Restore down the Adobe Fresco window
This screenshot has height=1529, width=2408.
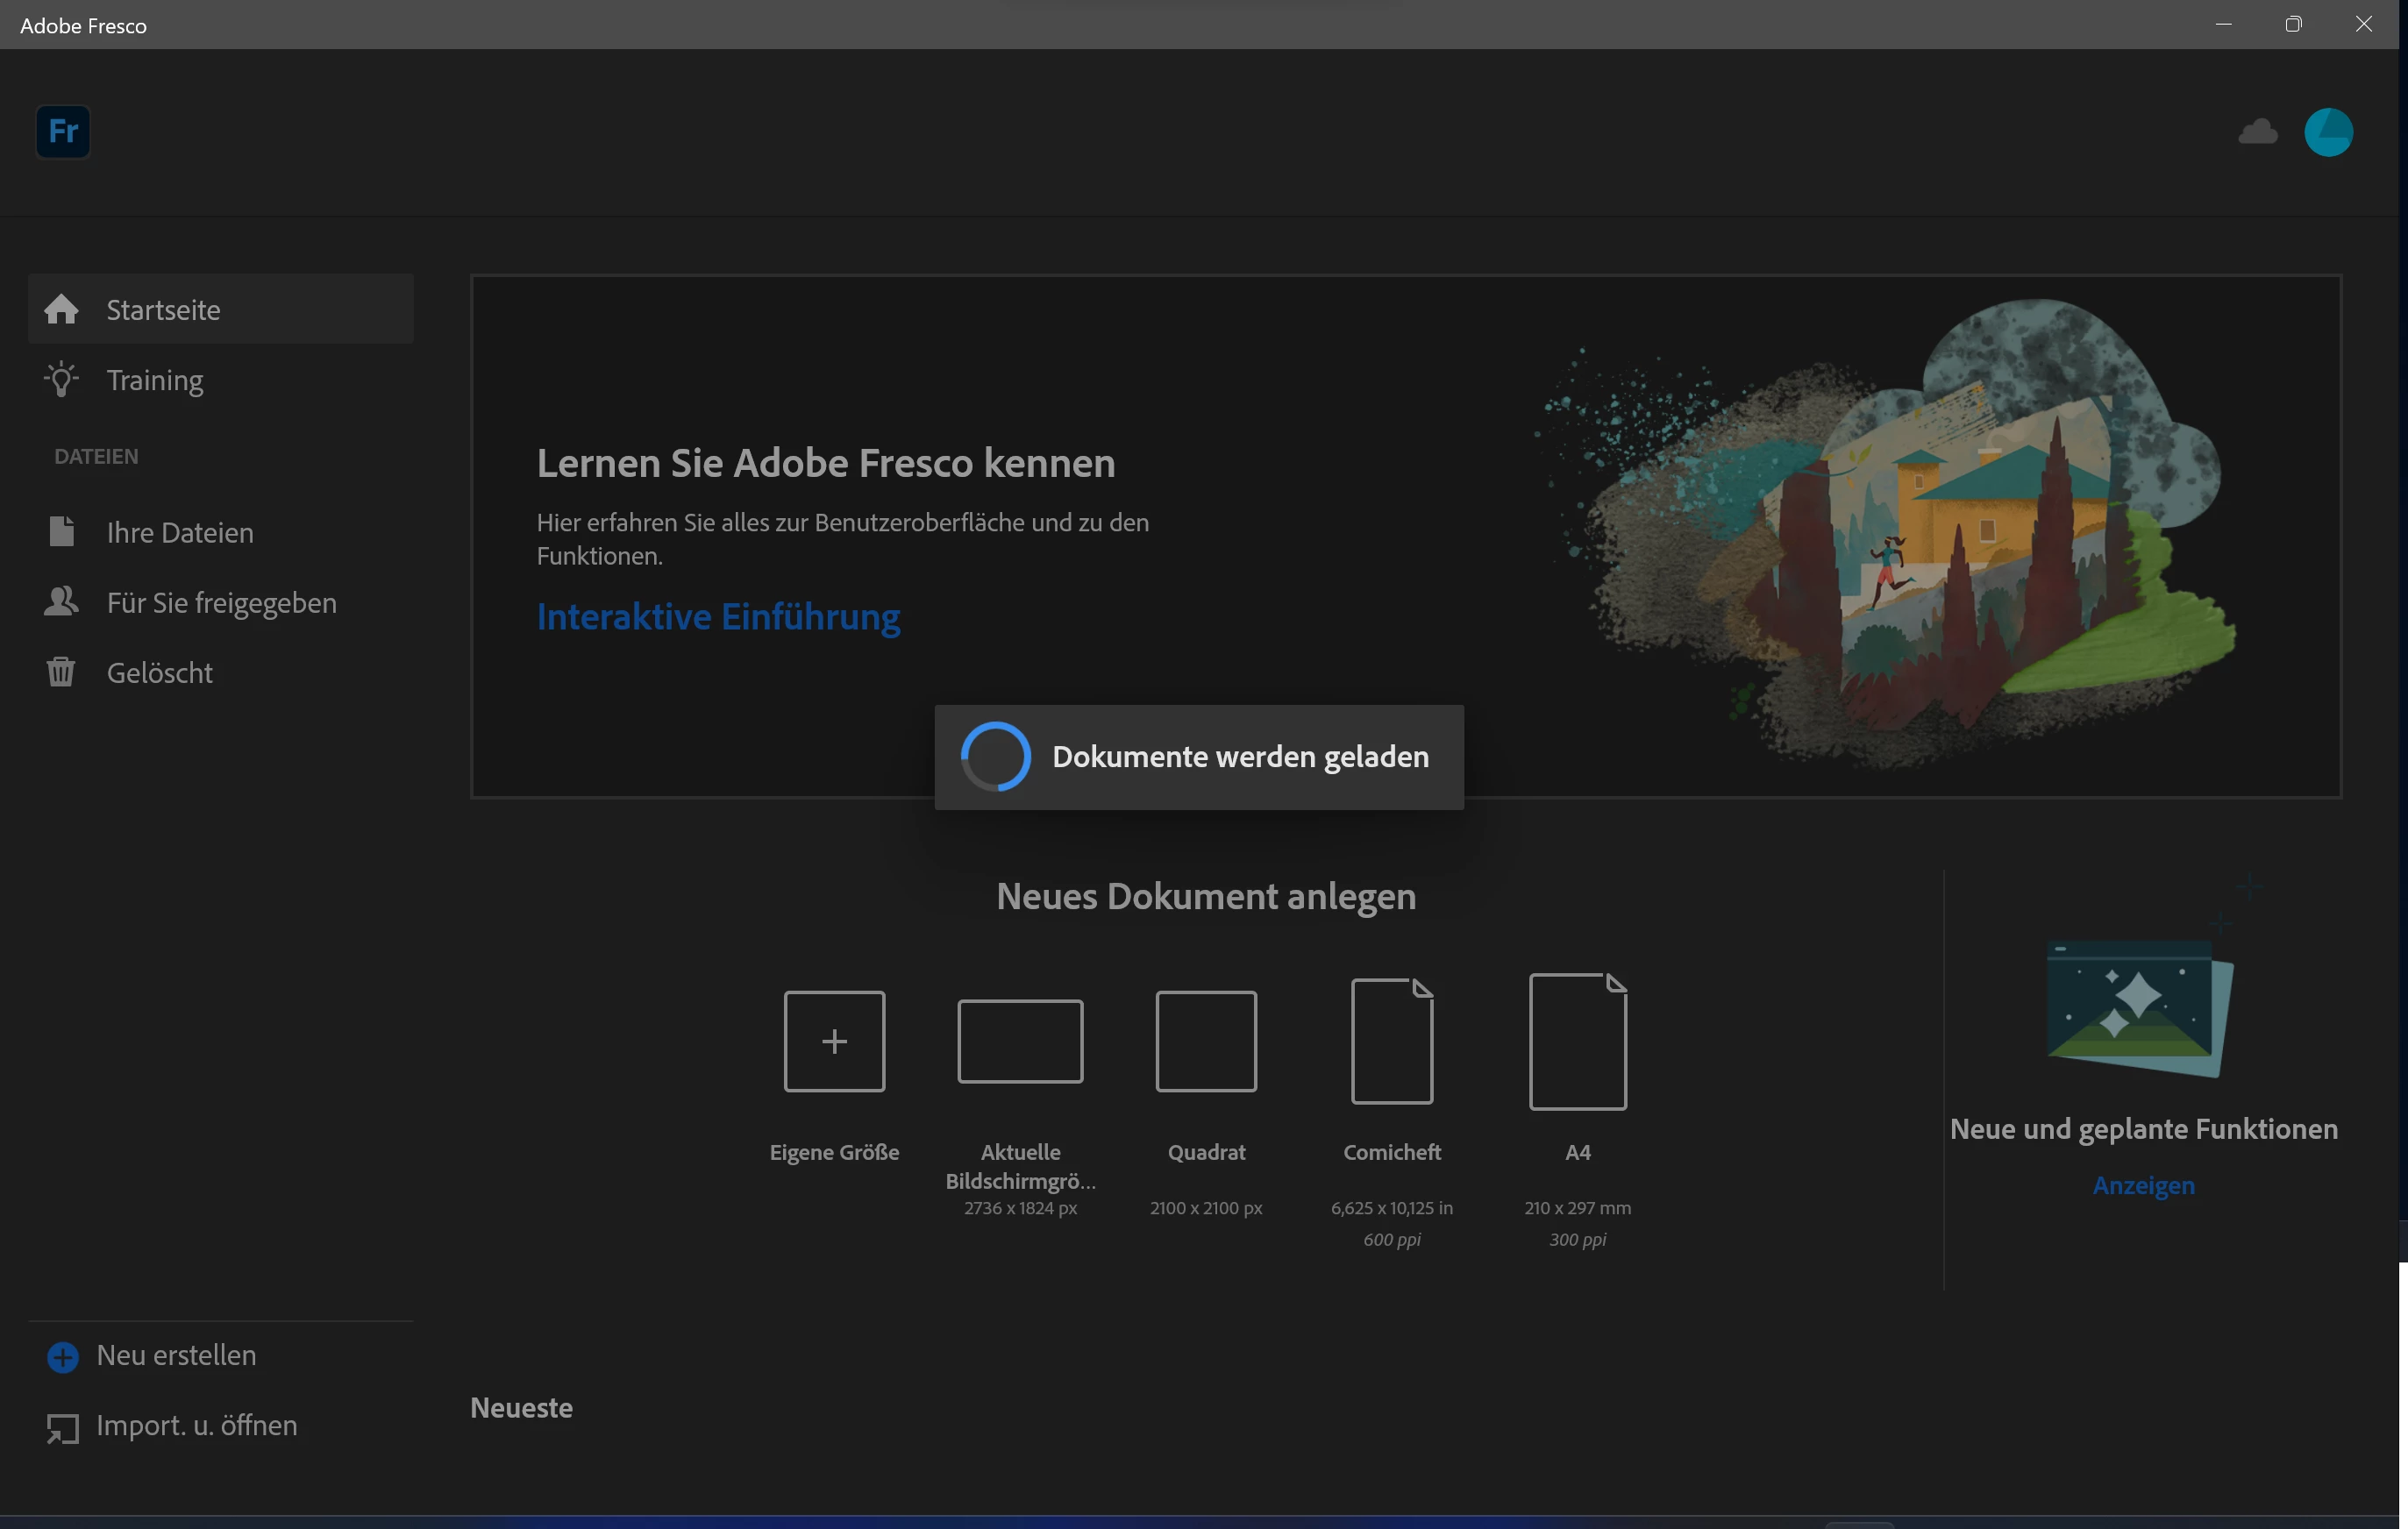click(2293, 24)
